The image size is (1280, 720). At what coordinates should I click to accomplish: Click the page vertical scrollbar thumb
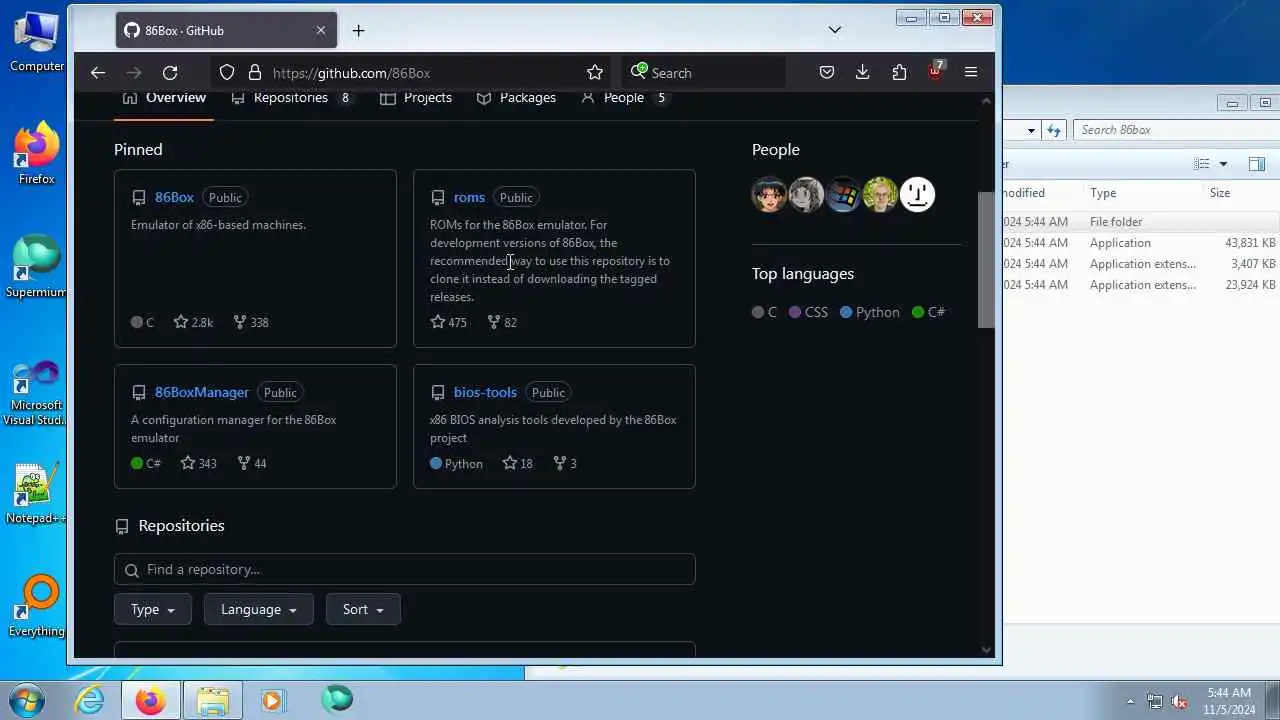click(x=986, y=260)
